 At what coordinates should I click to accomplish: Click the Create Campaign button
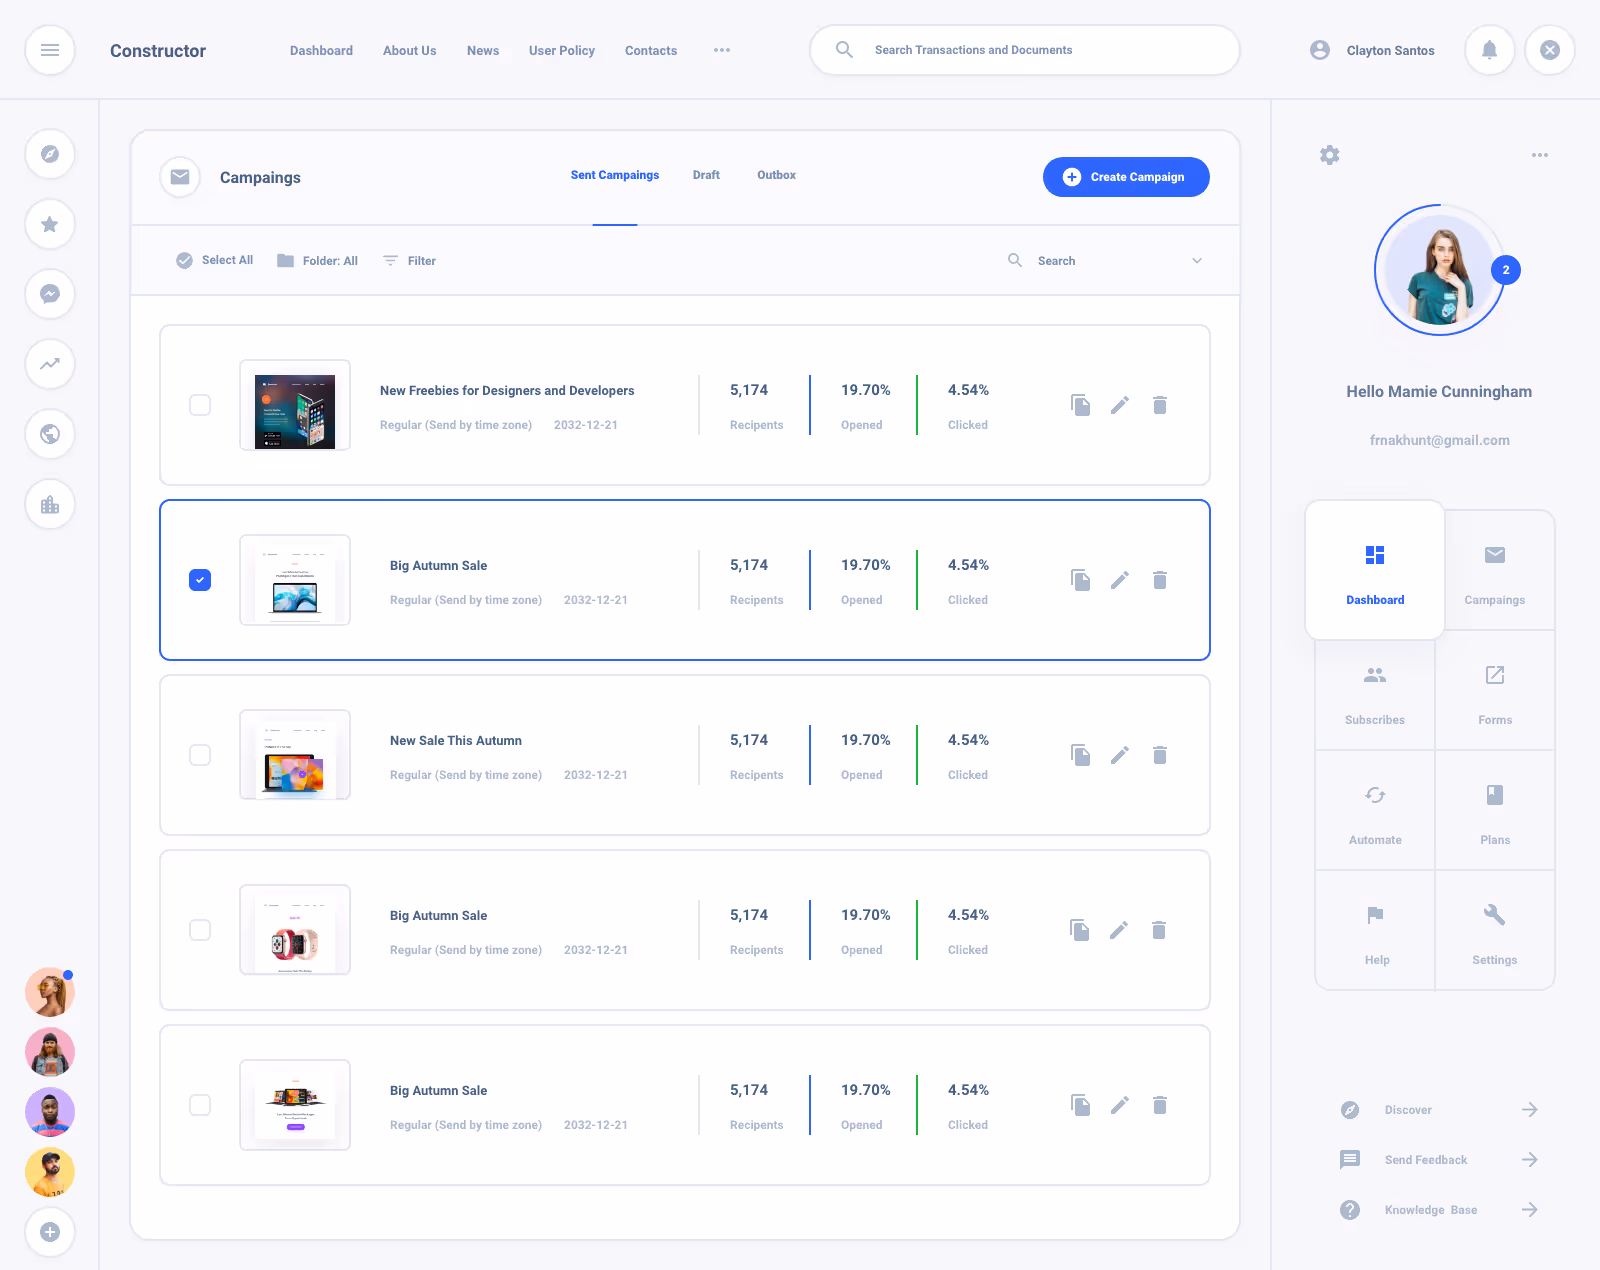pyautogui.click(x=1126, y=177)
